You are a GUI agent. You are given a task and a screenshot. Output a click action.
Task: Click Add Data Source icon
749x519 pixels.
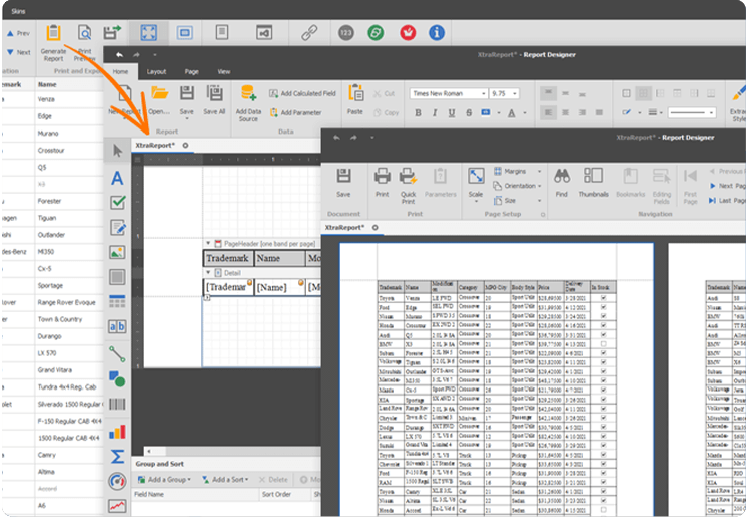(x=248, y=97)
